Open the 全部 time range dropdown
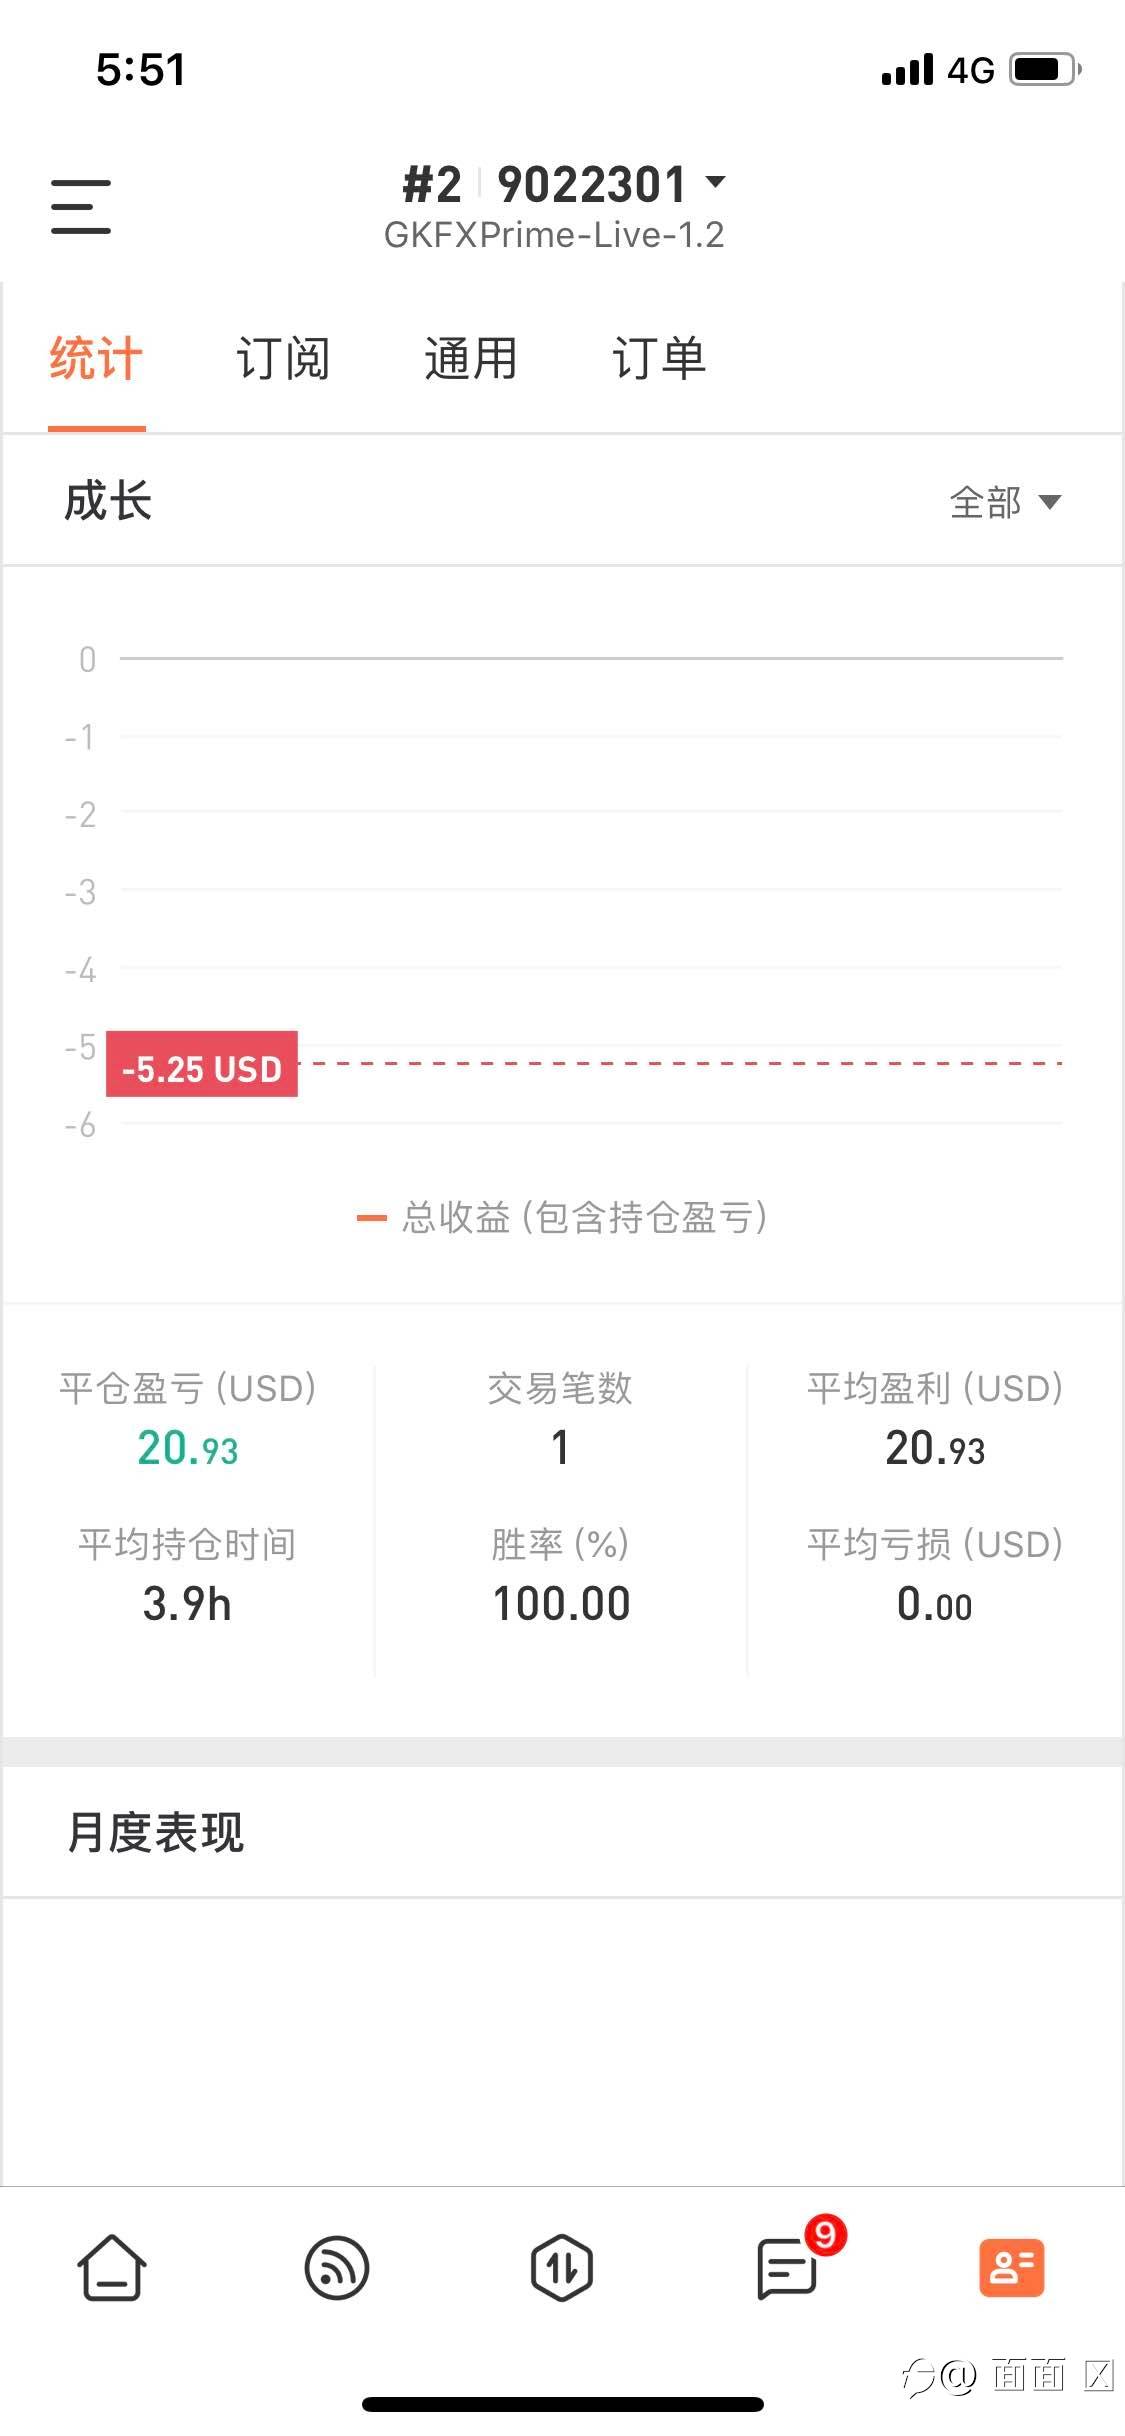 [1004, 502]
